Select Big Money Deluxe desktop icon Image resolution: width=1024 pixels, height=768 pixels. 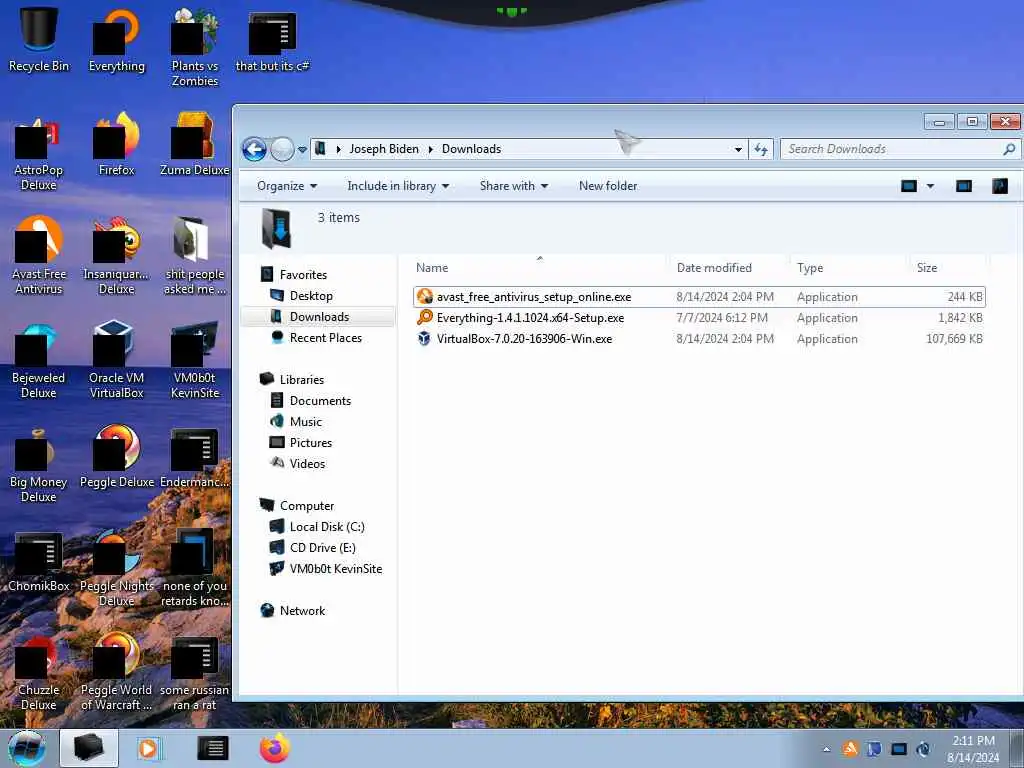(39, 464)
